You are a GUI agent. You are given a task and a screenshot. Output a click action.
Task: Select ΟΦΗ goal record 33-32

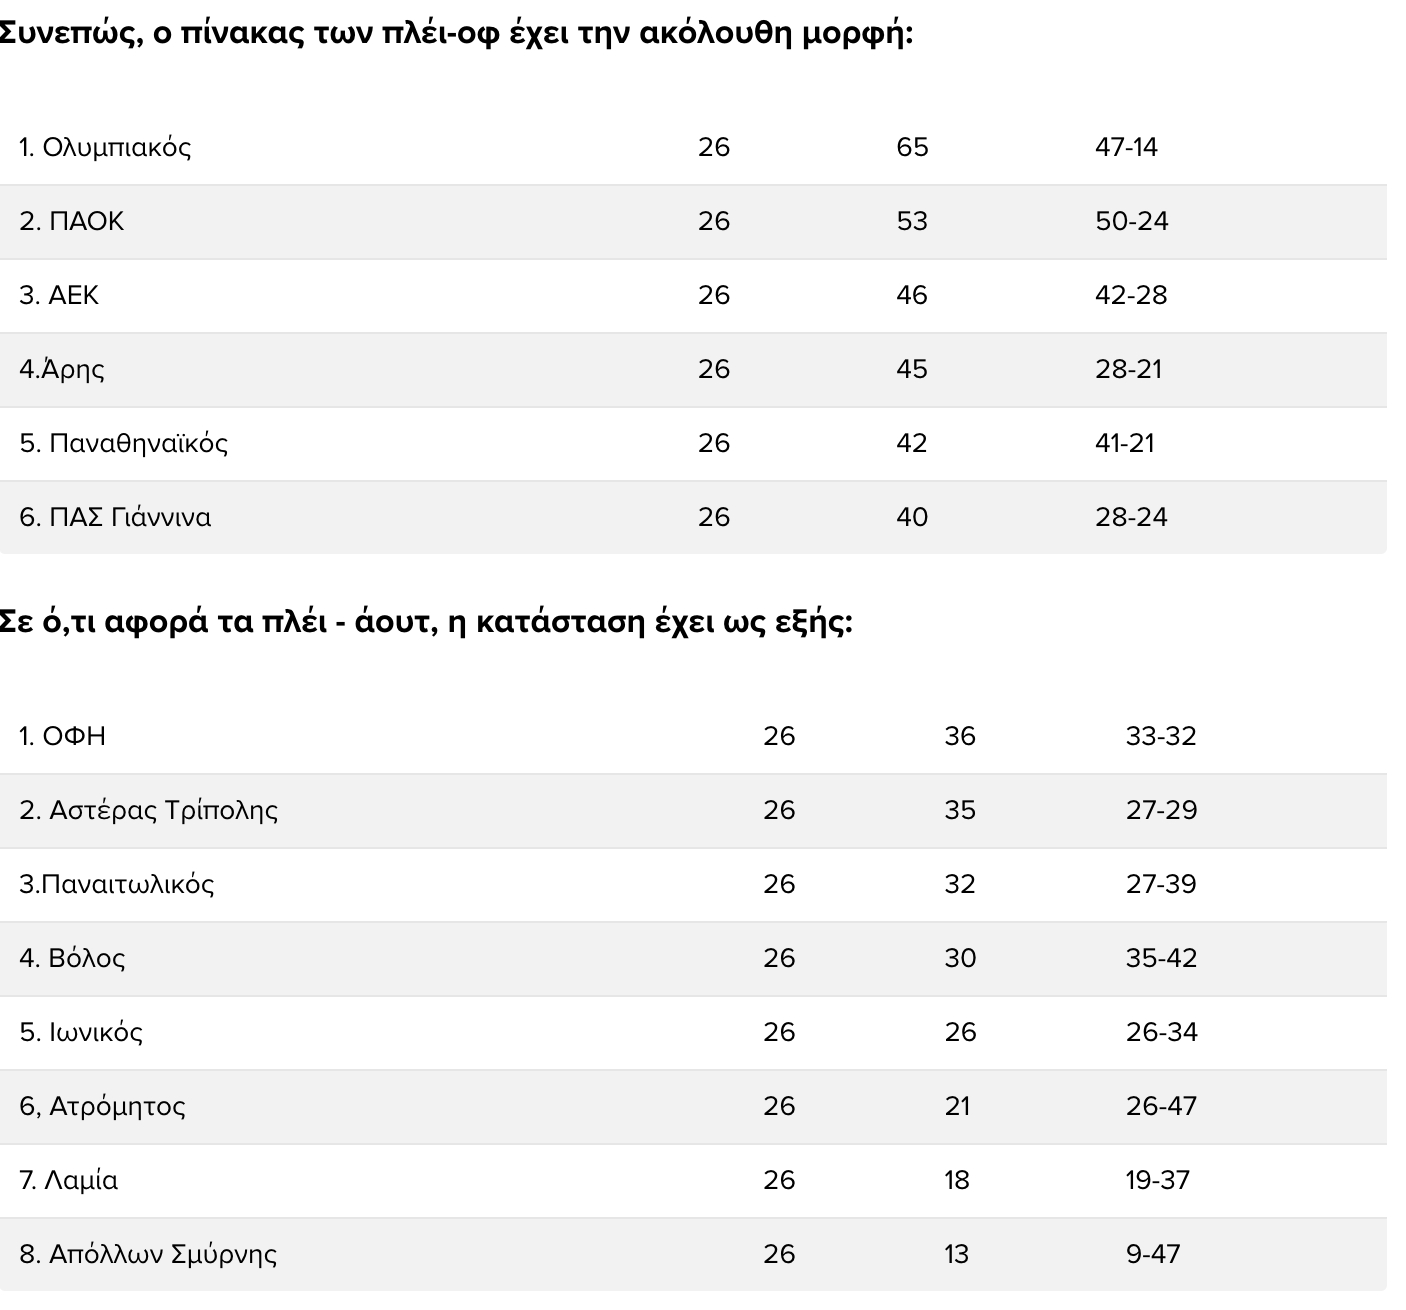point(1161,736)
